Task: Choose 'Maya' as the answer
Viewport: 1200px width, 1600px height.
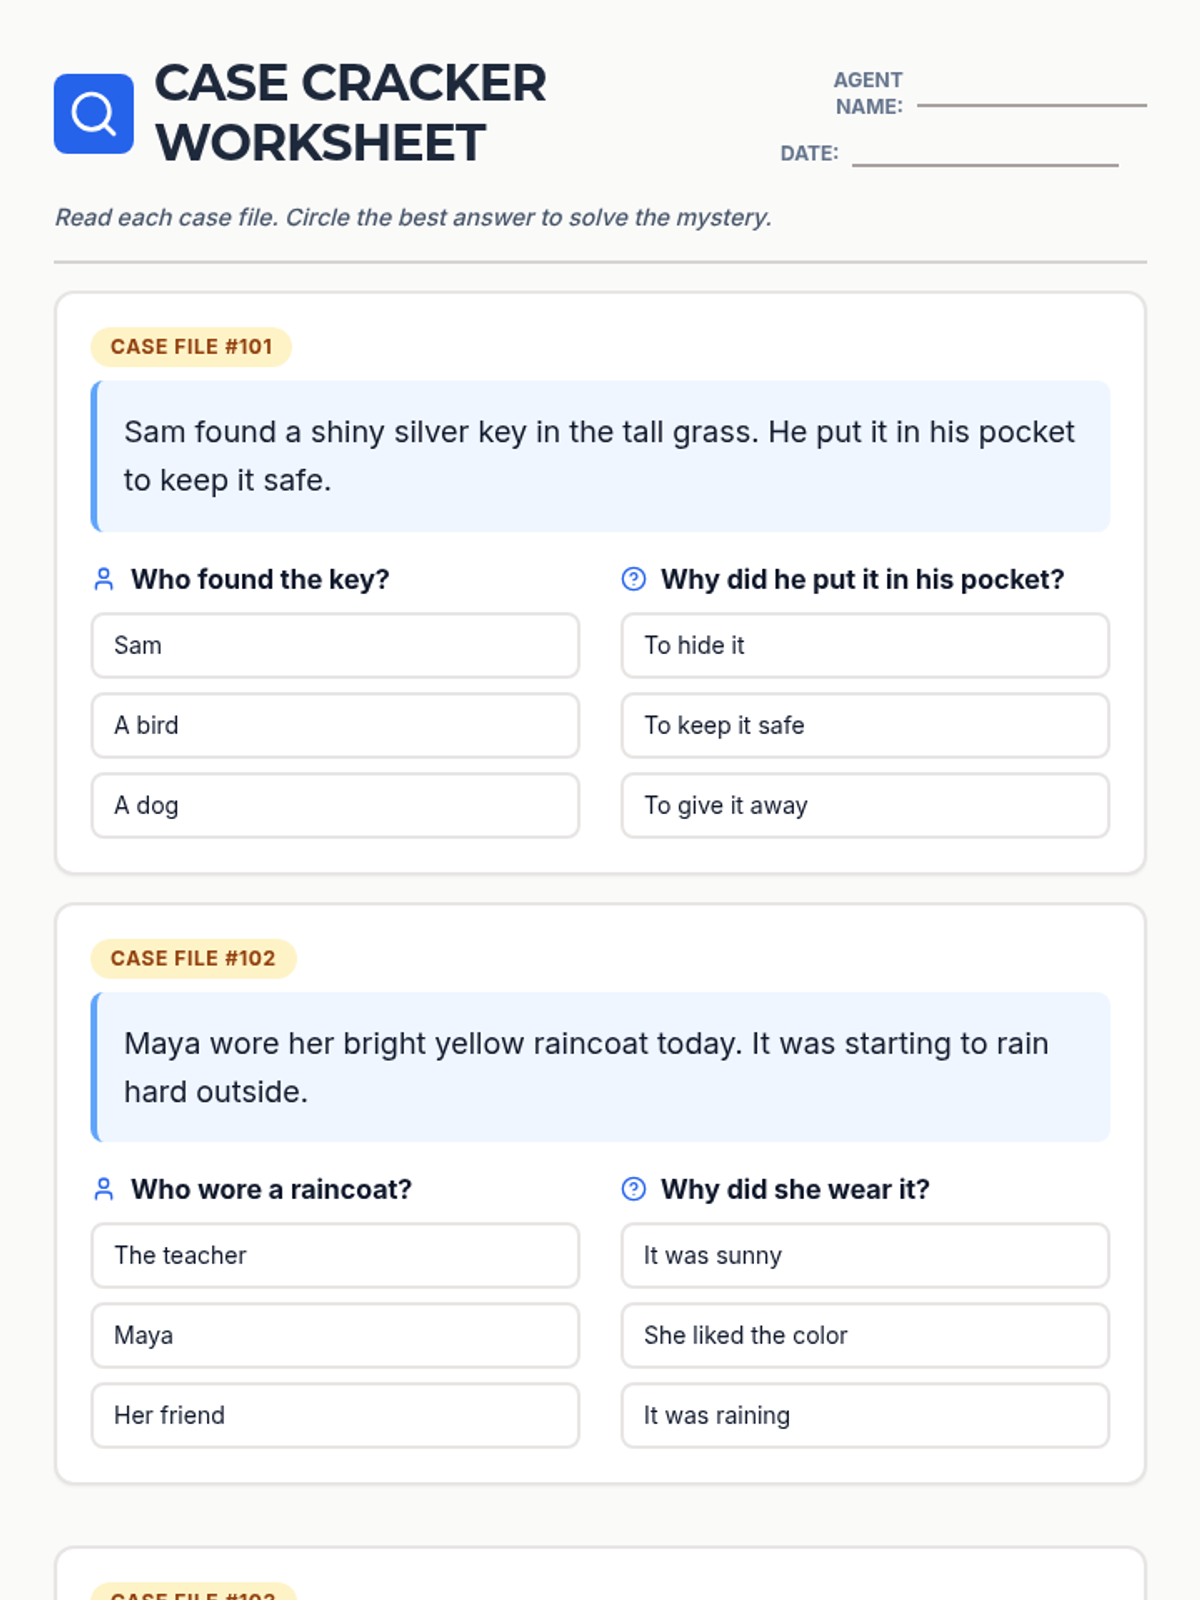Action: tap(335, 1335)
